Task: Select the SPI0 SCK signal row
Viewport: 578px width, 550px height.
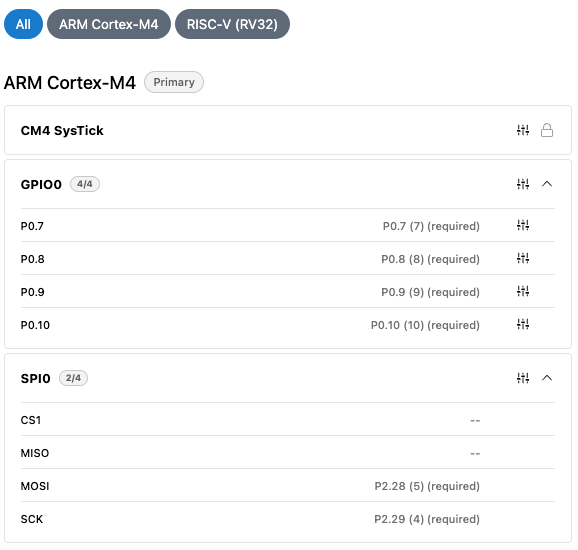Action: 288,519
